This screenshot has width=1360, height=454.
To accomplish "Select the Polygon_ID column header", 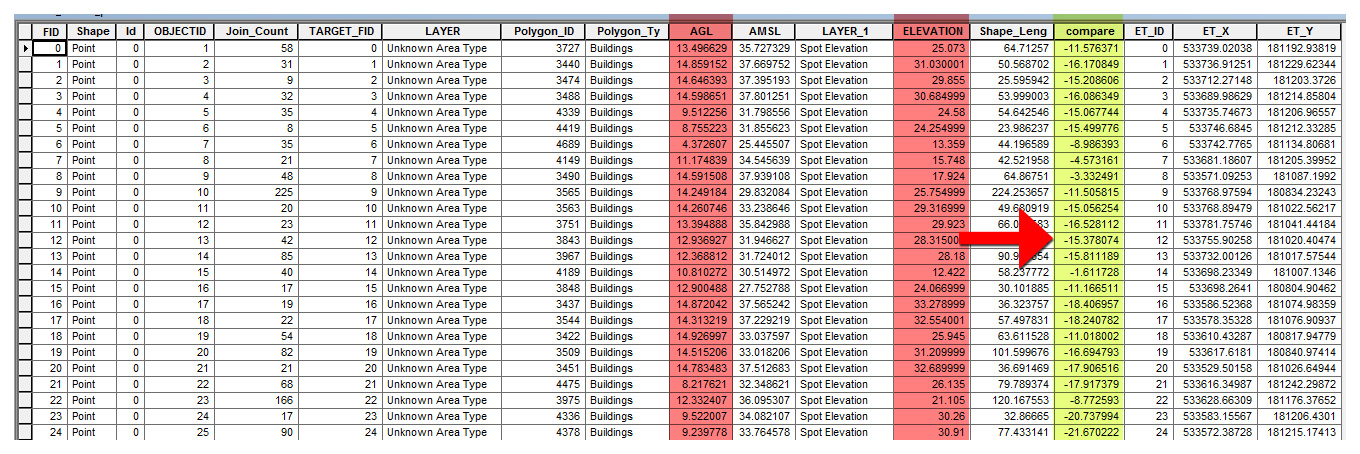I will point(544,31).
